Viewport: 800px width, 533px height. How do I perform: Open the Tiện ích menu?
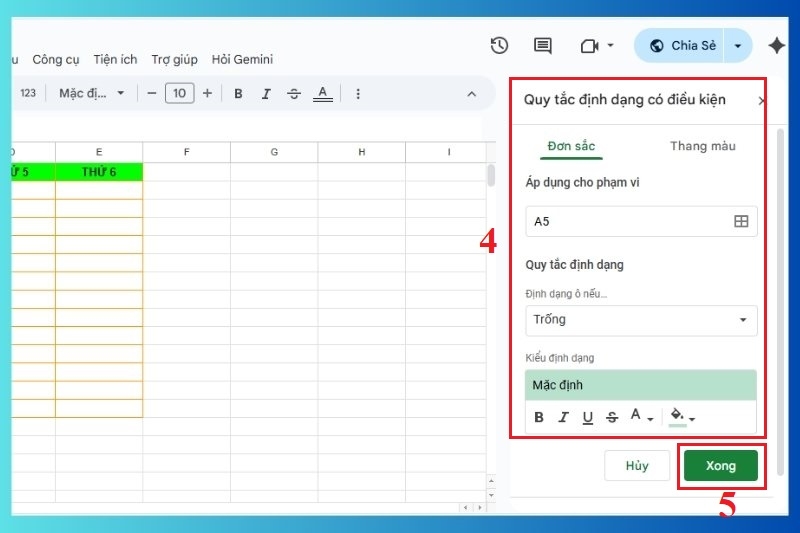[x=115, y=60]
